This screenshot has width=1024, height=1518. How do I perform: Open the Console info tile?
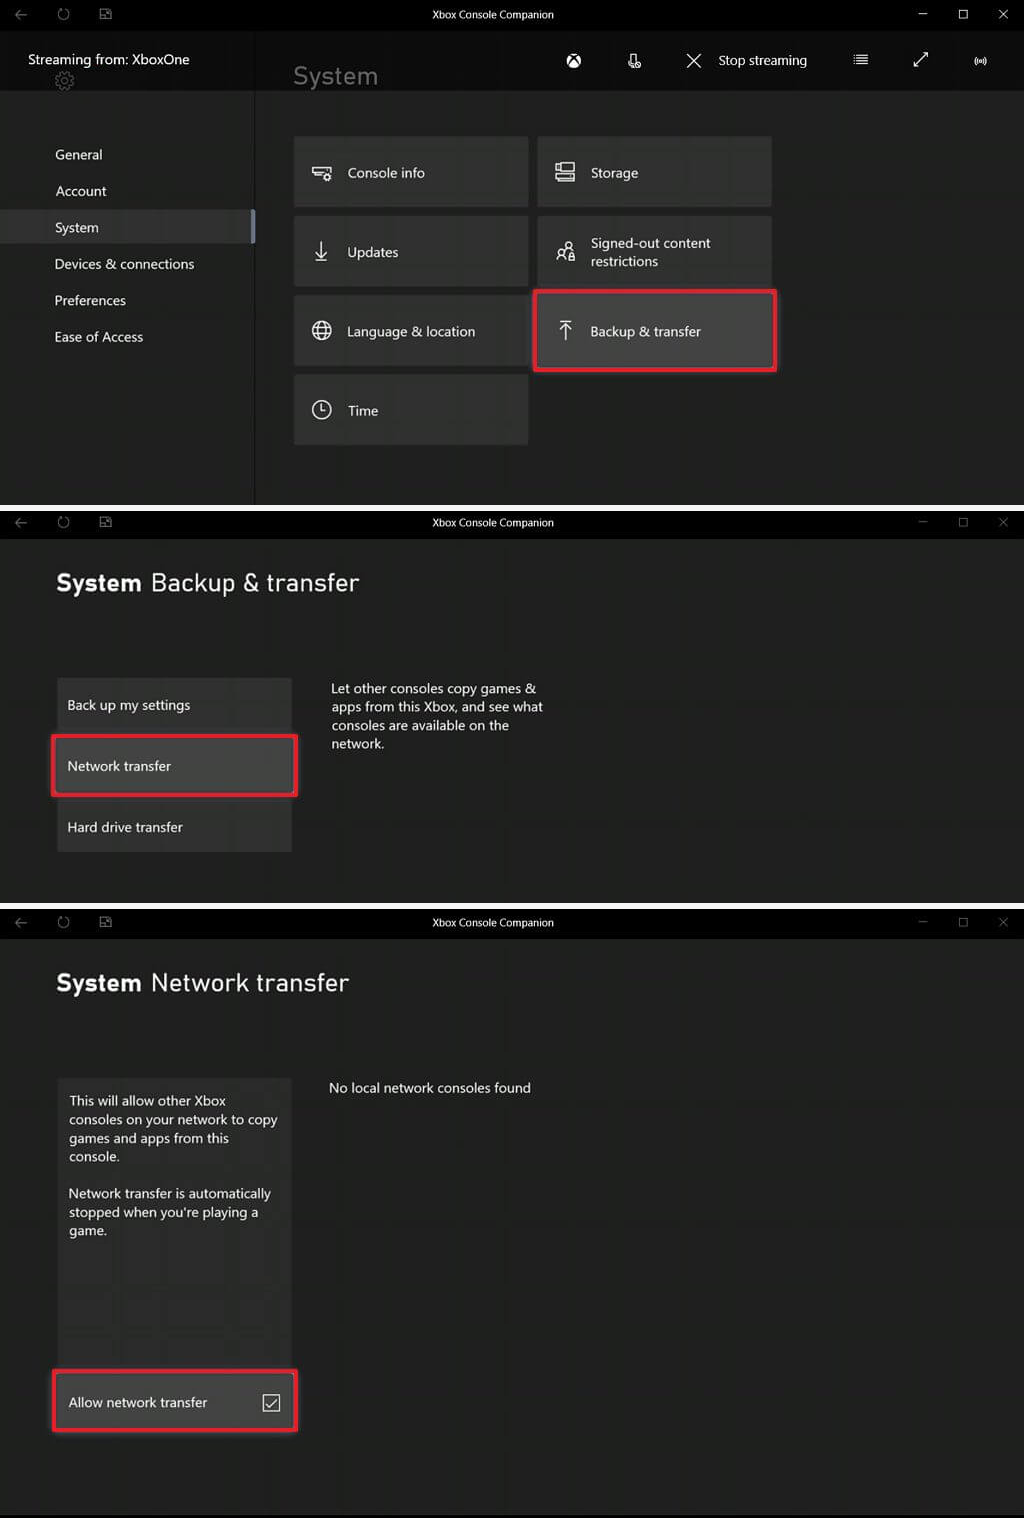(x=411, y=172)
